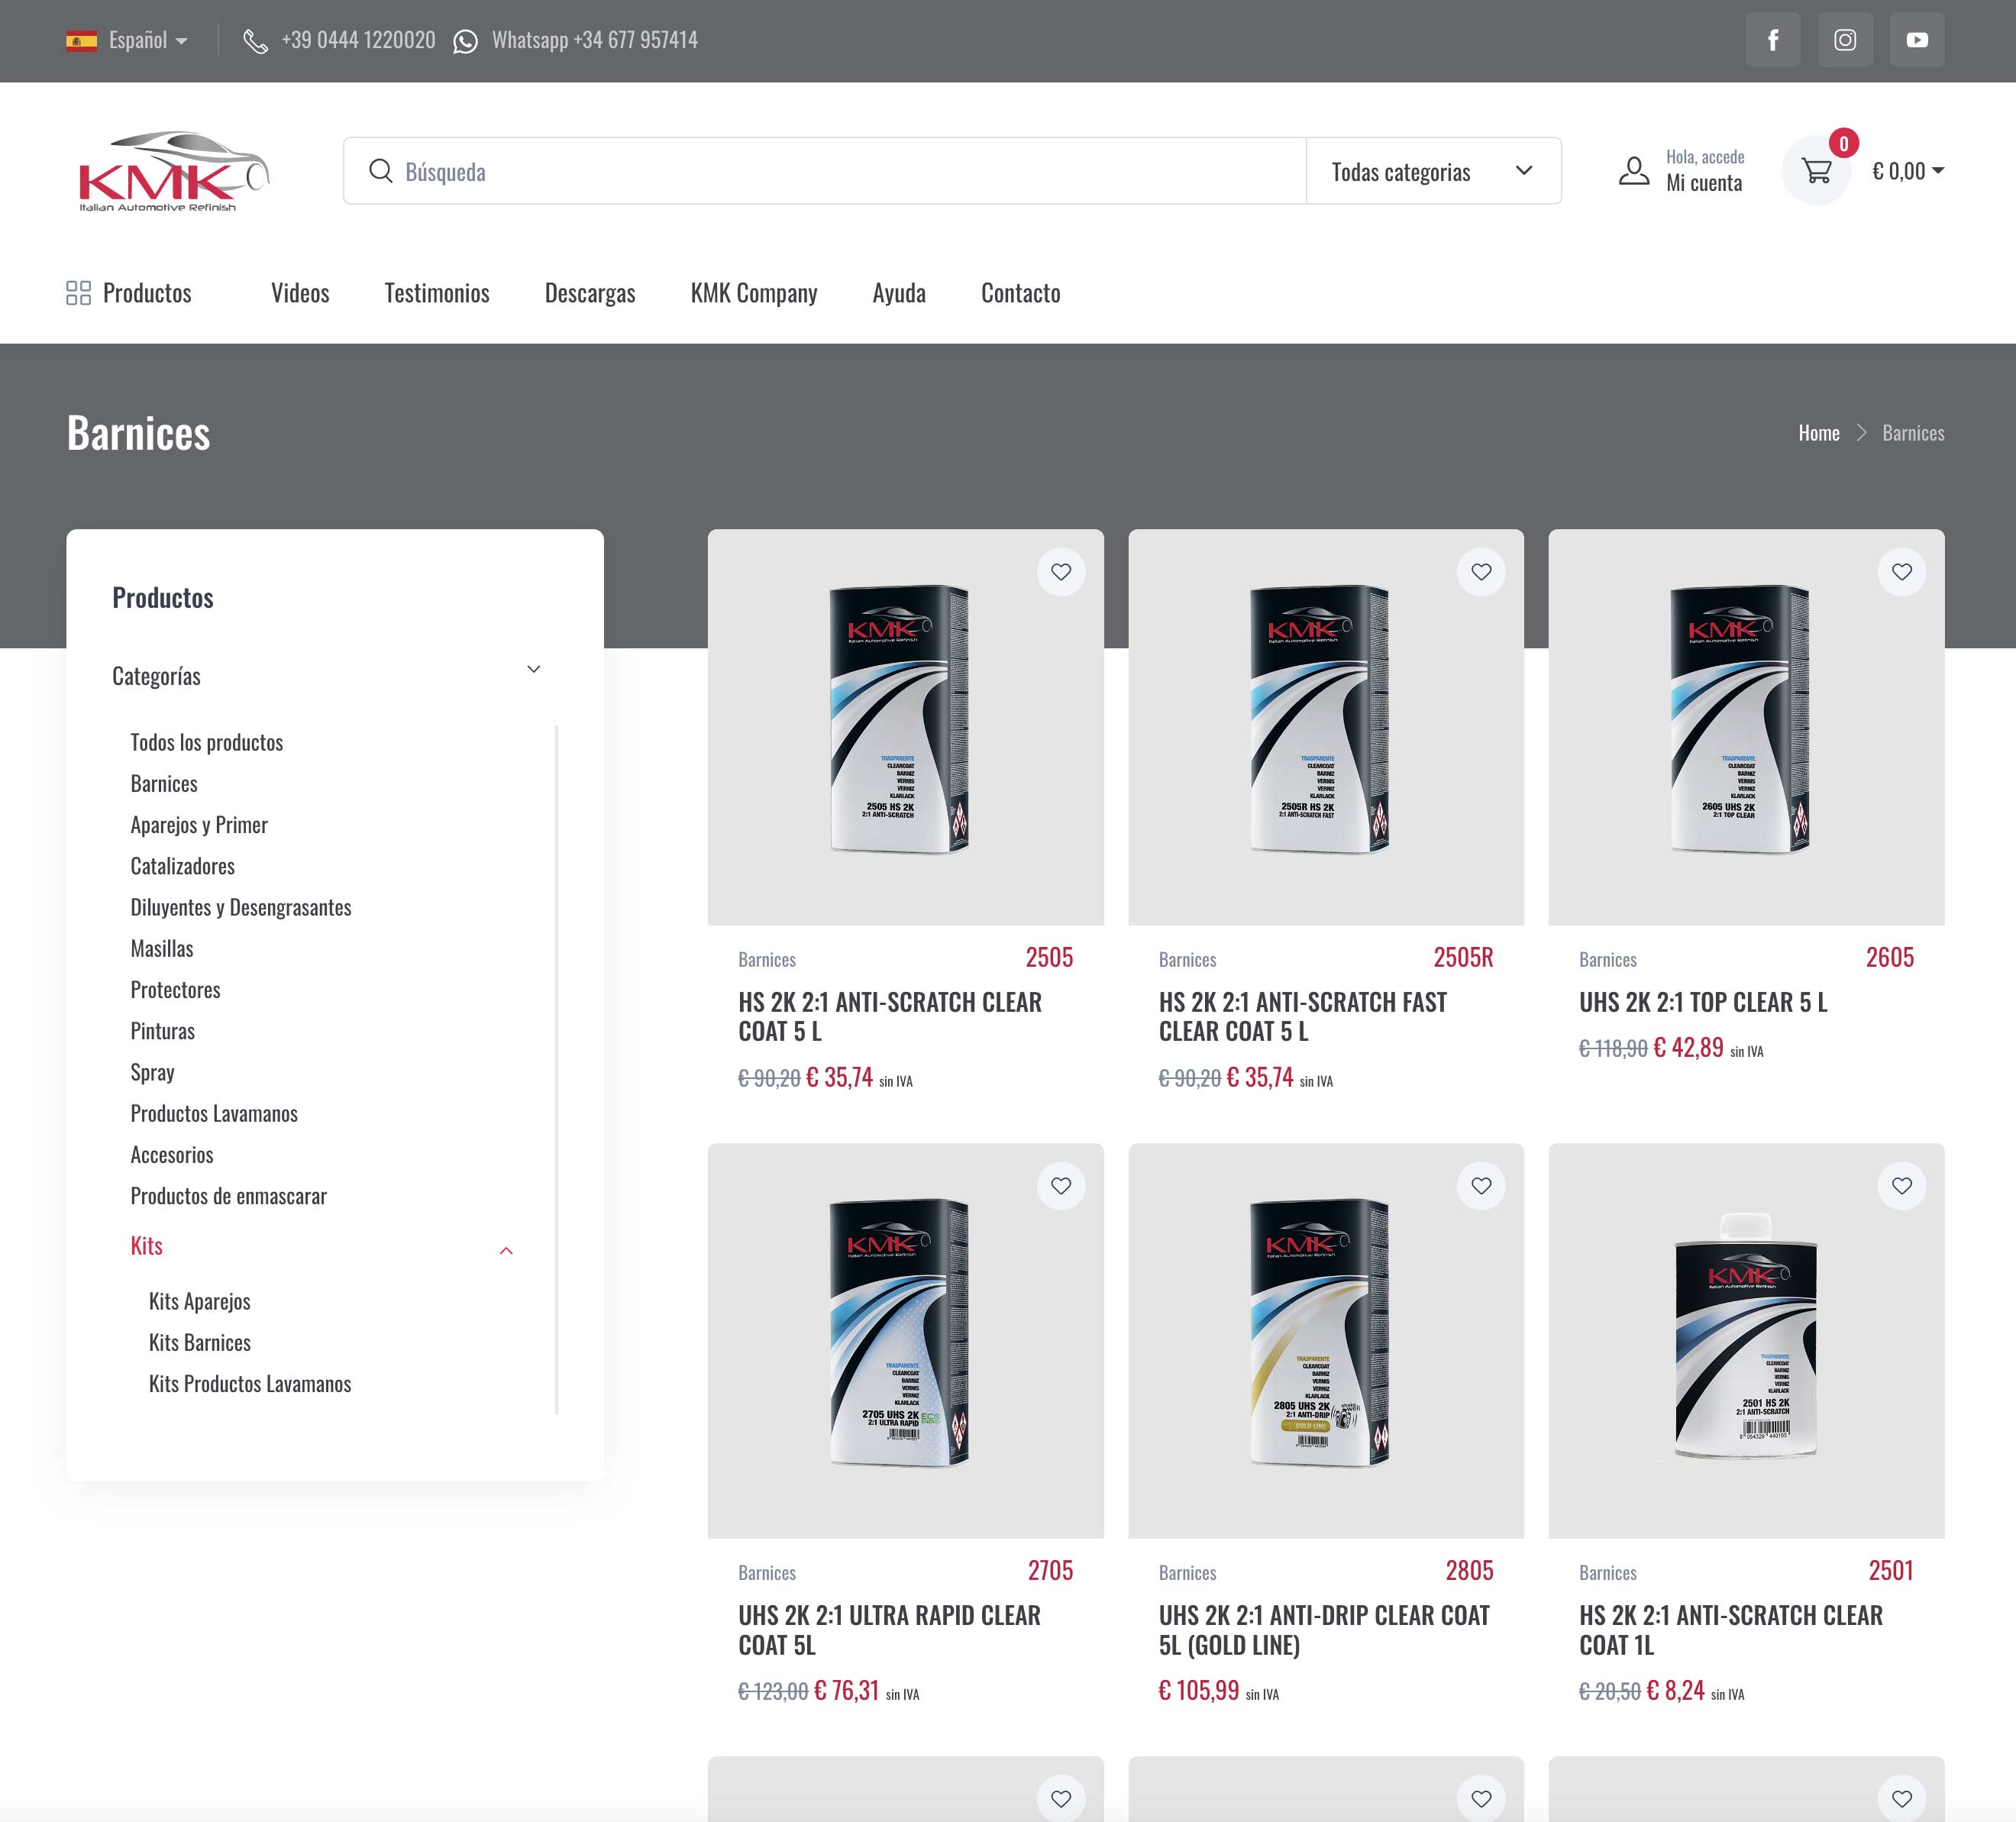The width and height of the screenshot is (2016, 1822).
Task: Select Masillas category
Action: click(162, 948)
